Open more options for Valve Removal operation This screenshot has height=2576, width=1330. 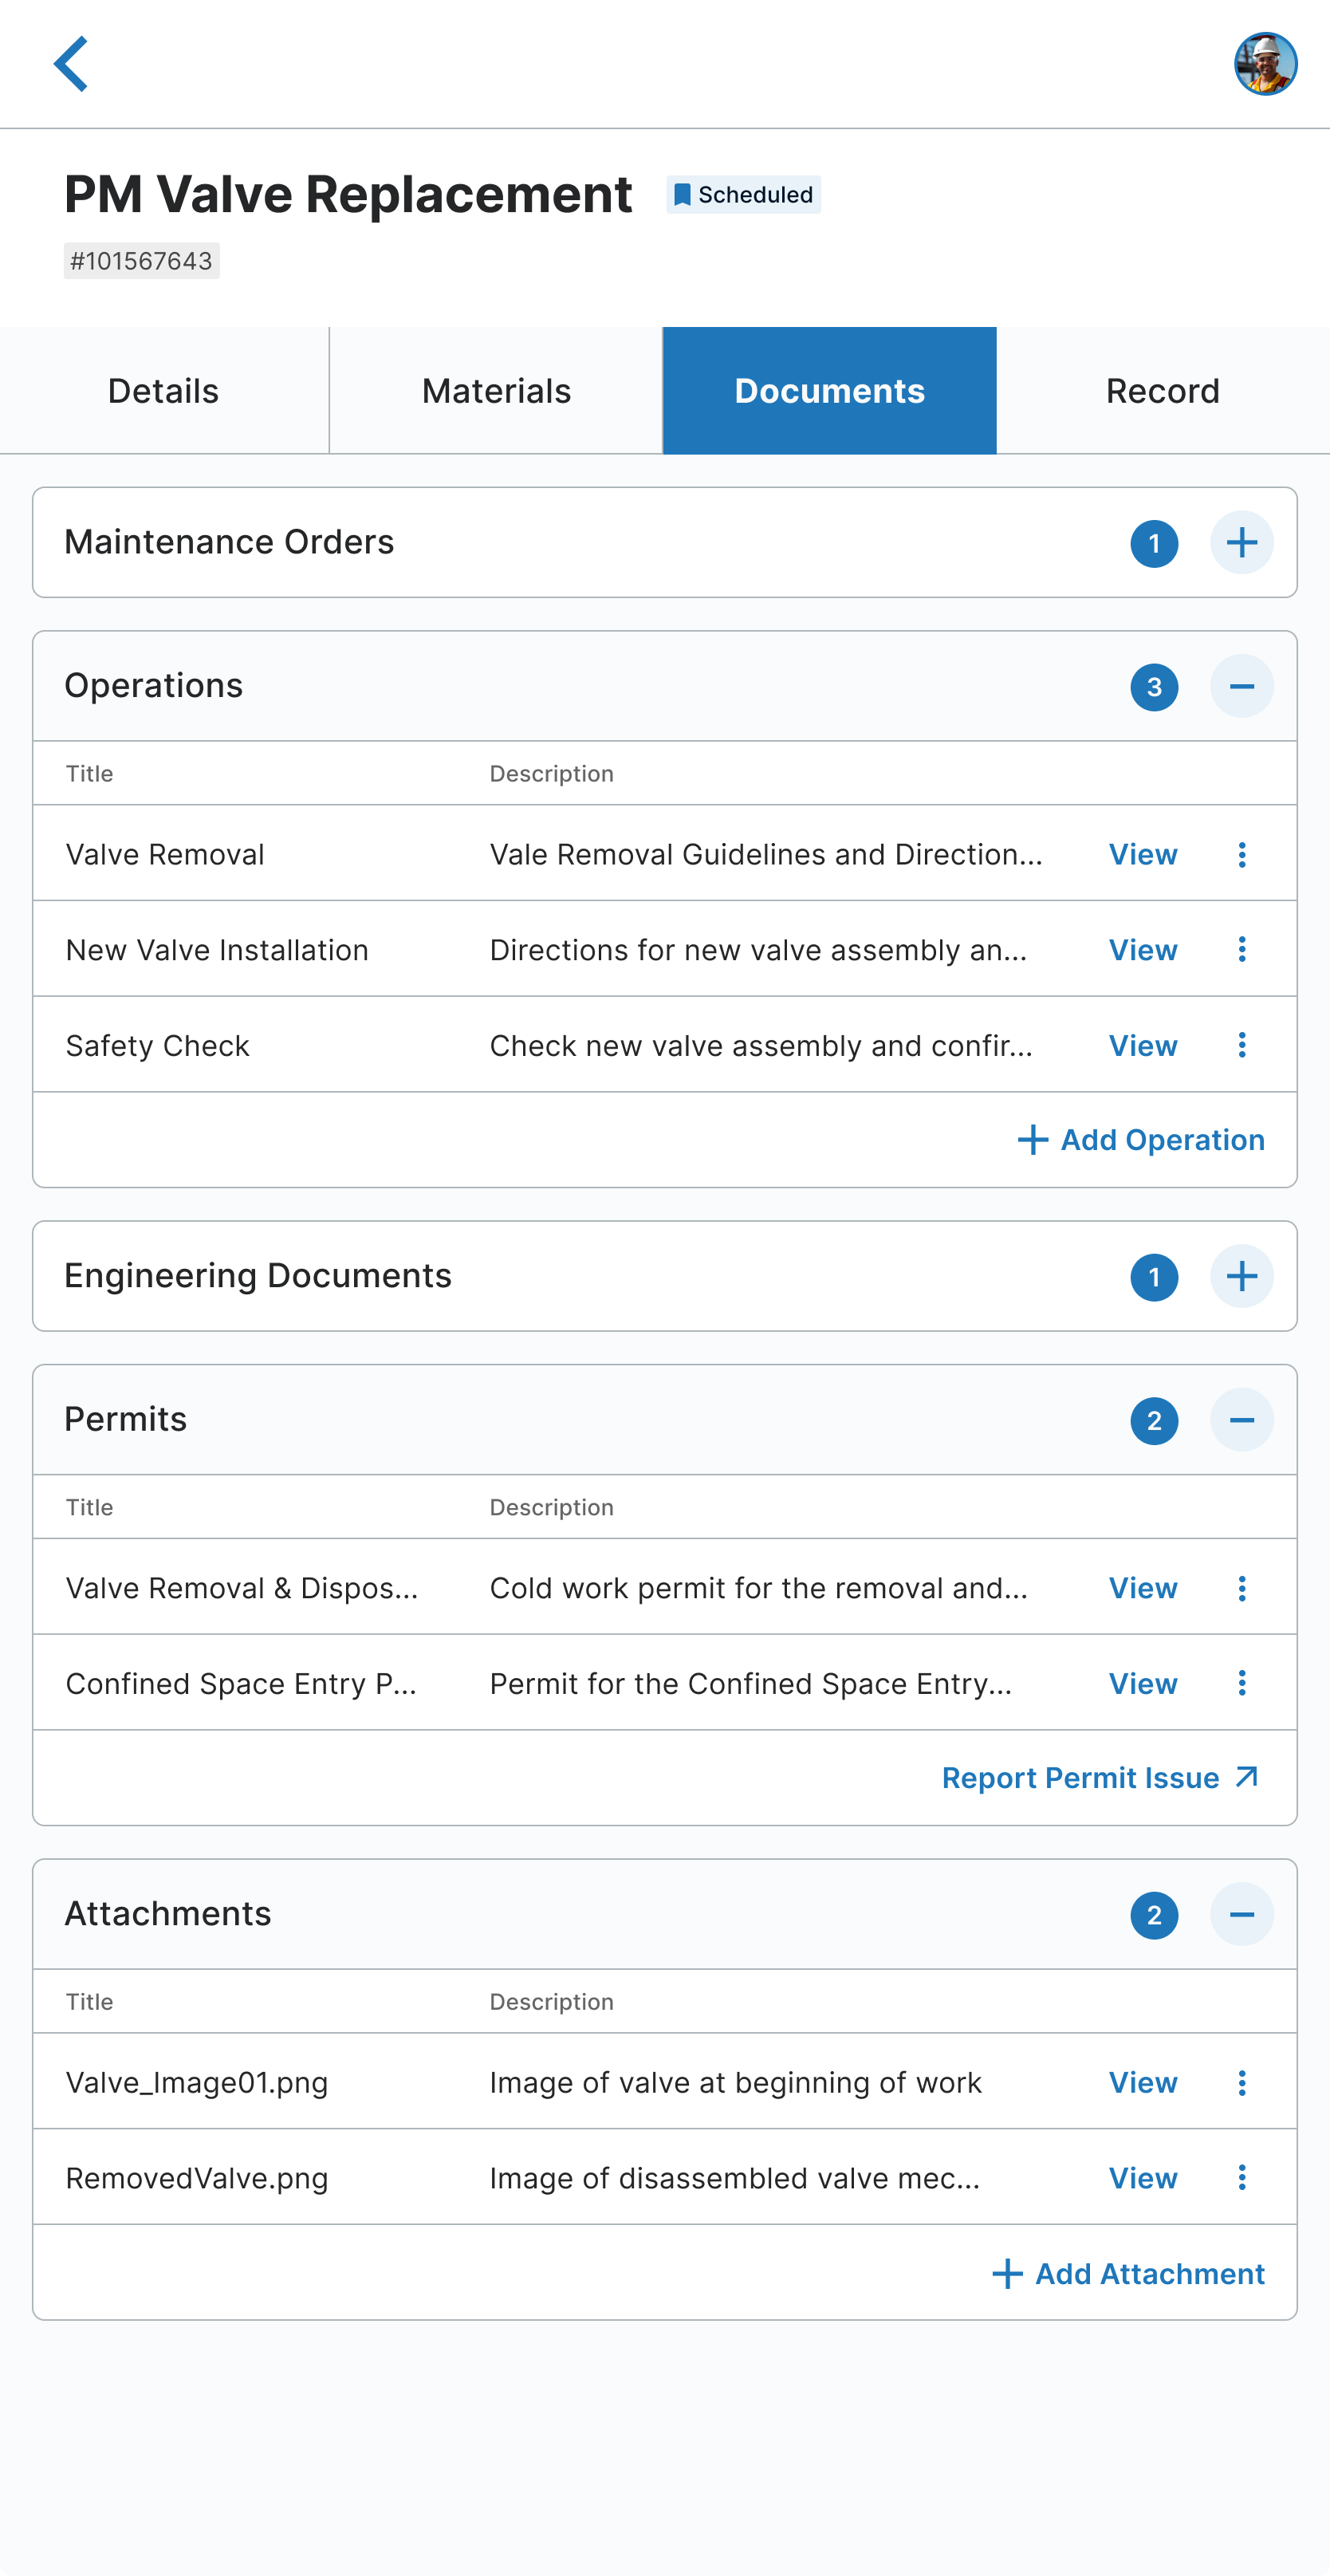[1241, 855]
